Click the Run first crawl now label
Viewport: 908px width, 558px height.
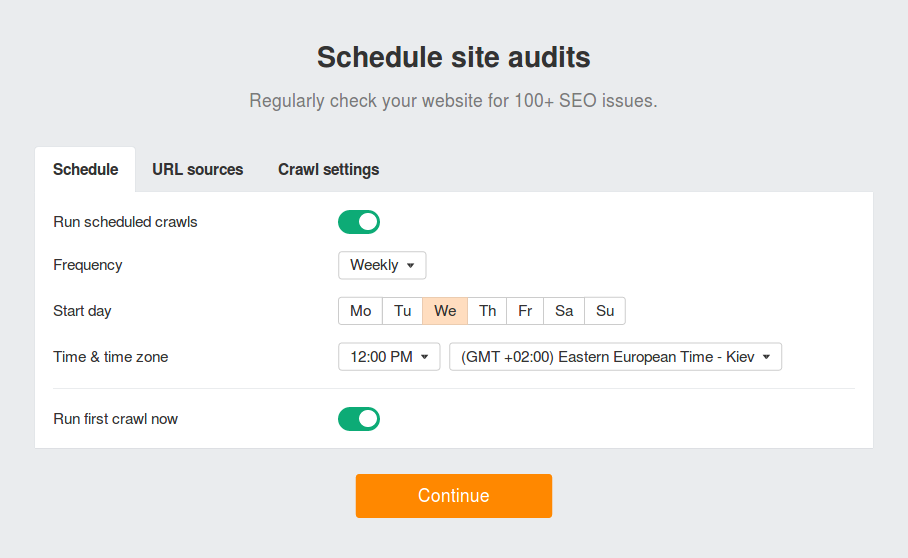tap(115, 419)
